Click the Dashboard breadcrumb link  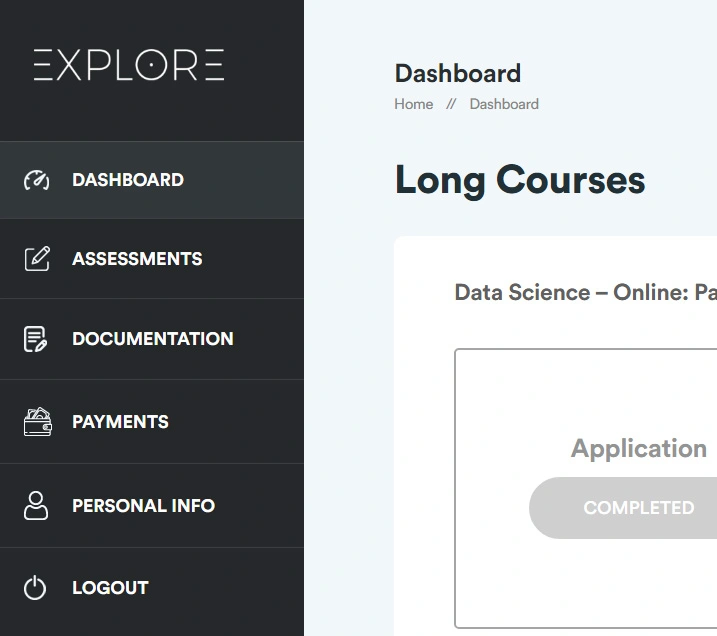[x=504, y=104]
